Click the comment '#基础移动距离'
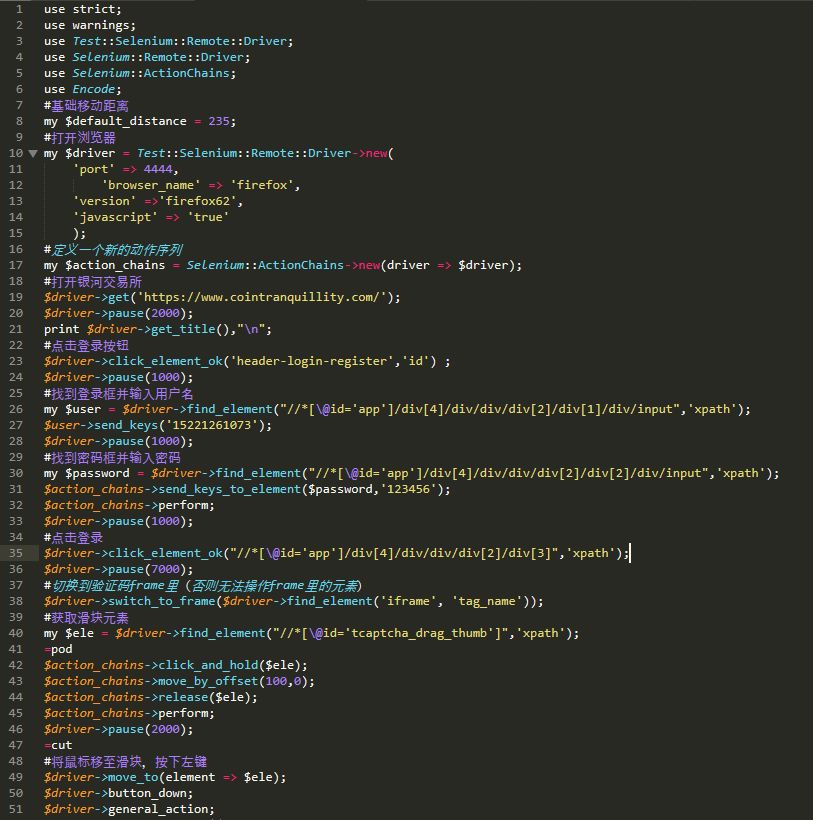This screenshot has width=813, height=820. click(x=86, y=106)
